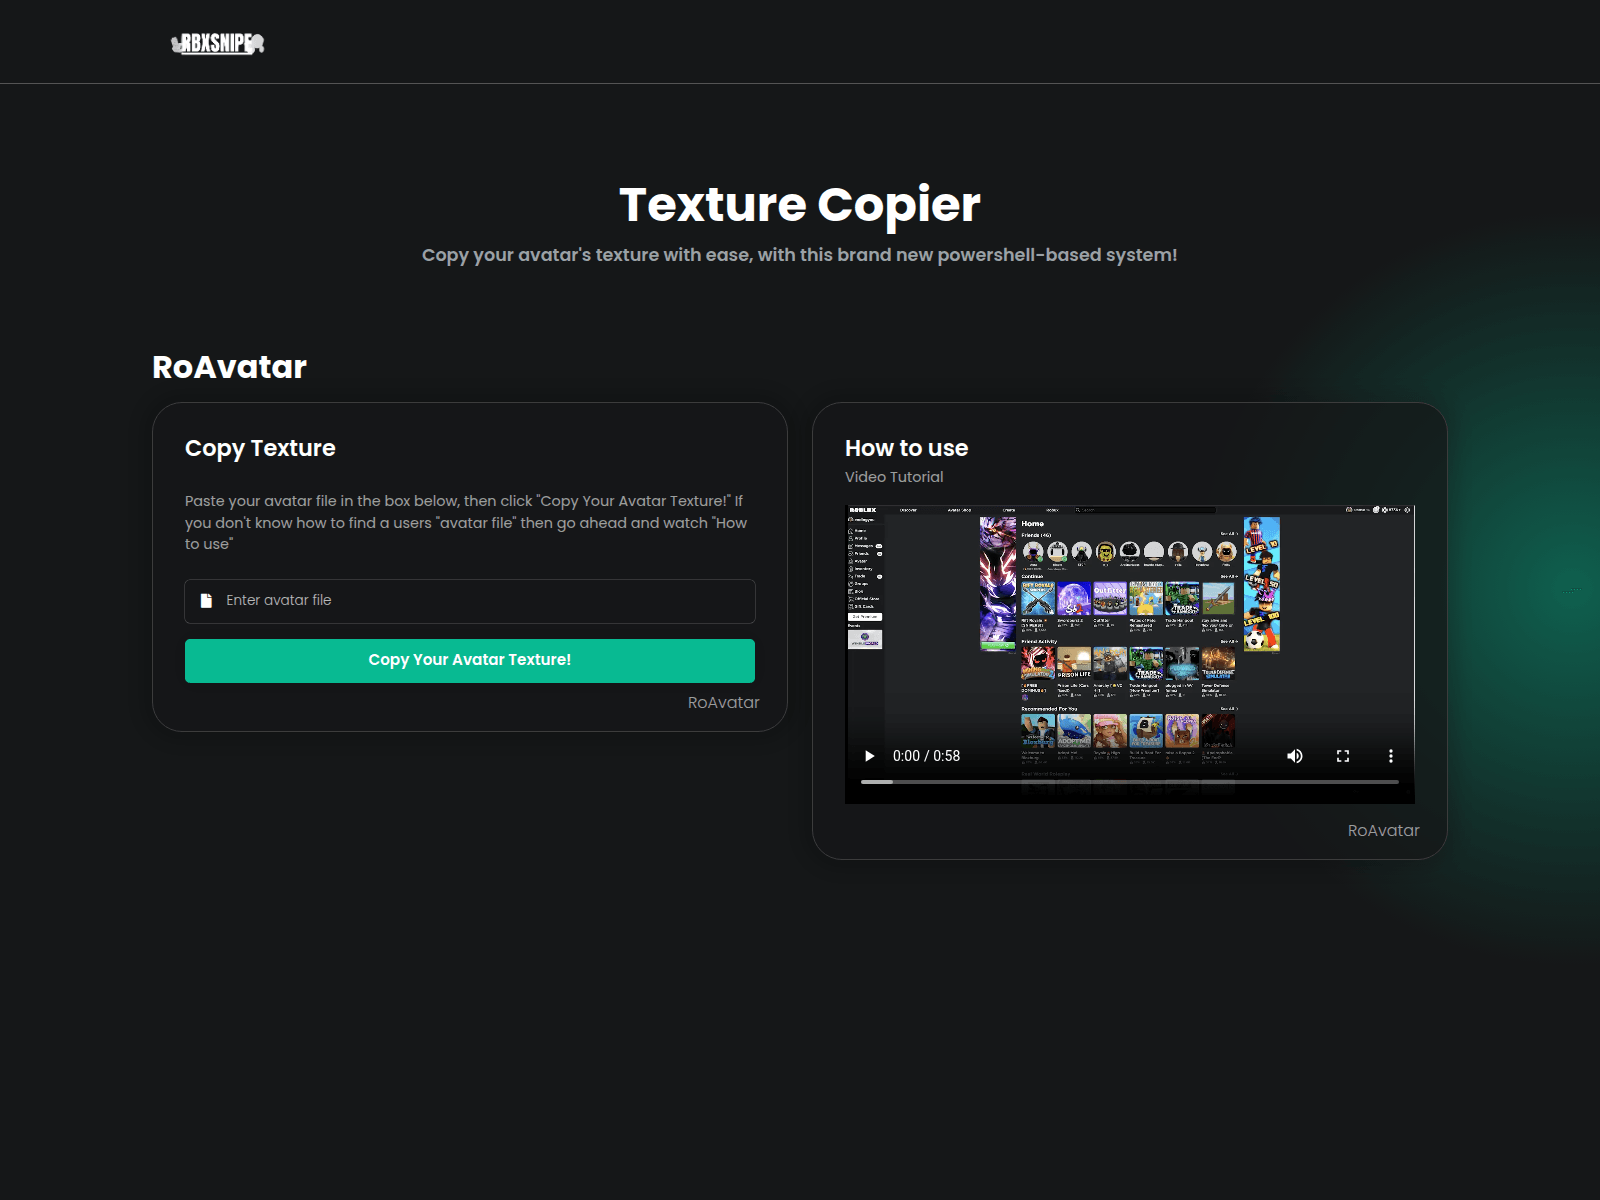Enter fullscreen mode for the video
The image size is (1600, 1200).
tap(1343, 756)
